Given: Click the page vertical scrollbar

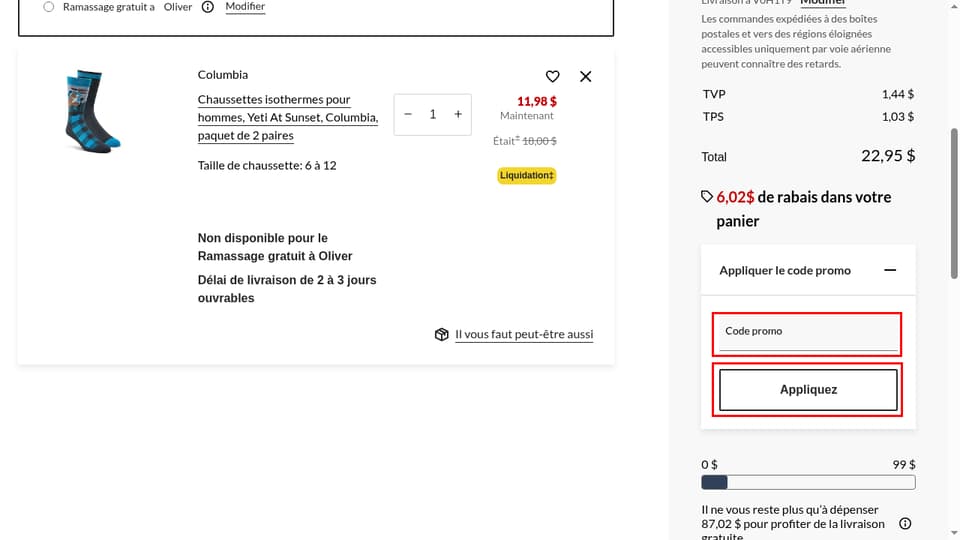Looking at the screenshot, I should click(954, 204).
